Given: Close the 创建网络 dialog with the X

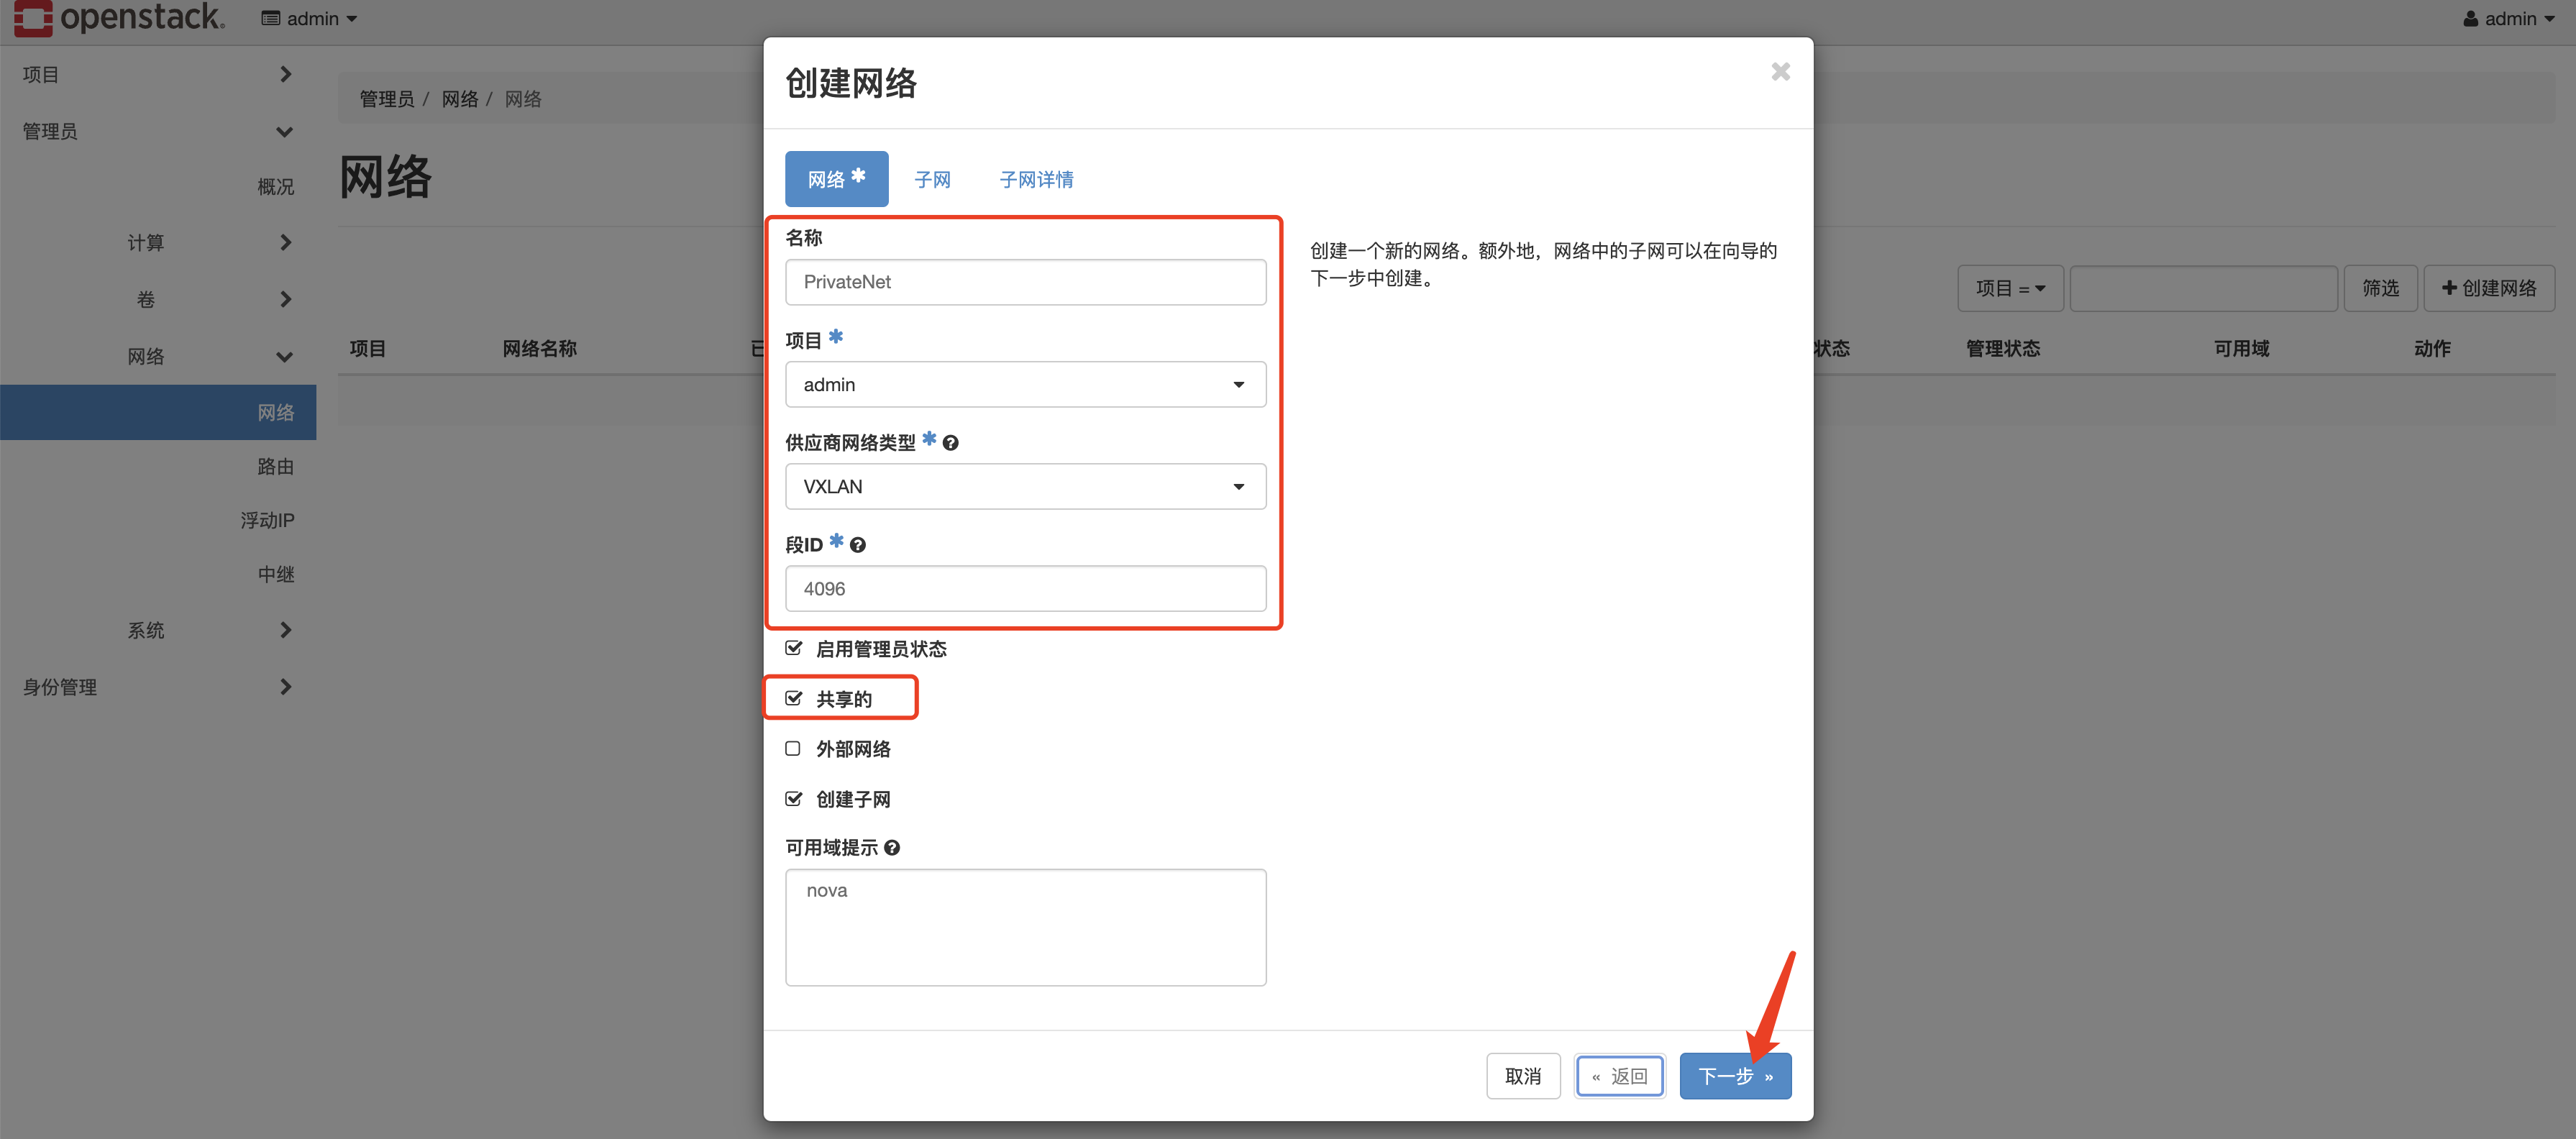Looking at the screenshot, I should click(1780, 71).
